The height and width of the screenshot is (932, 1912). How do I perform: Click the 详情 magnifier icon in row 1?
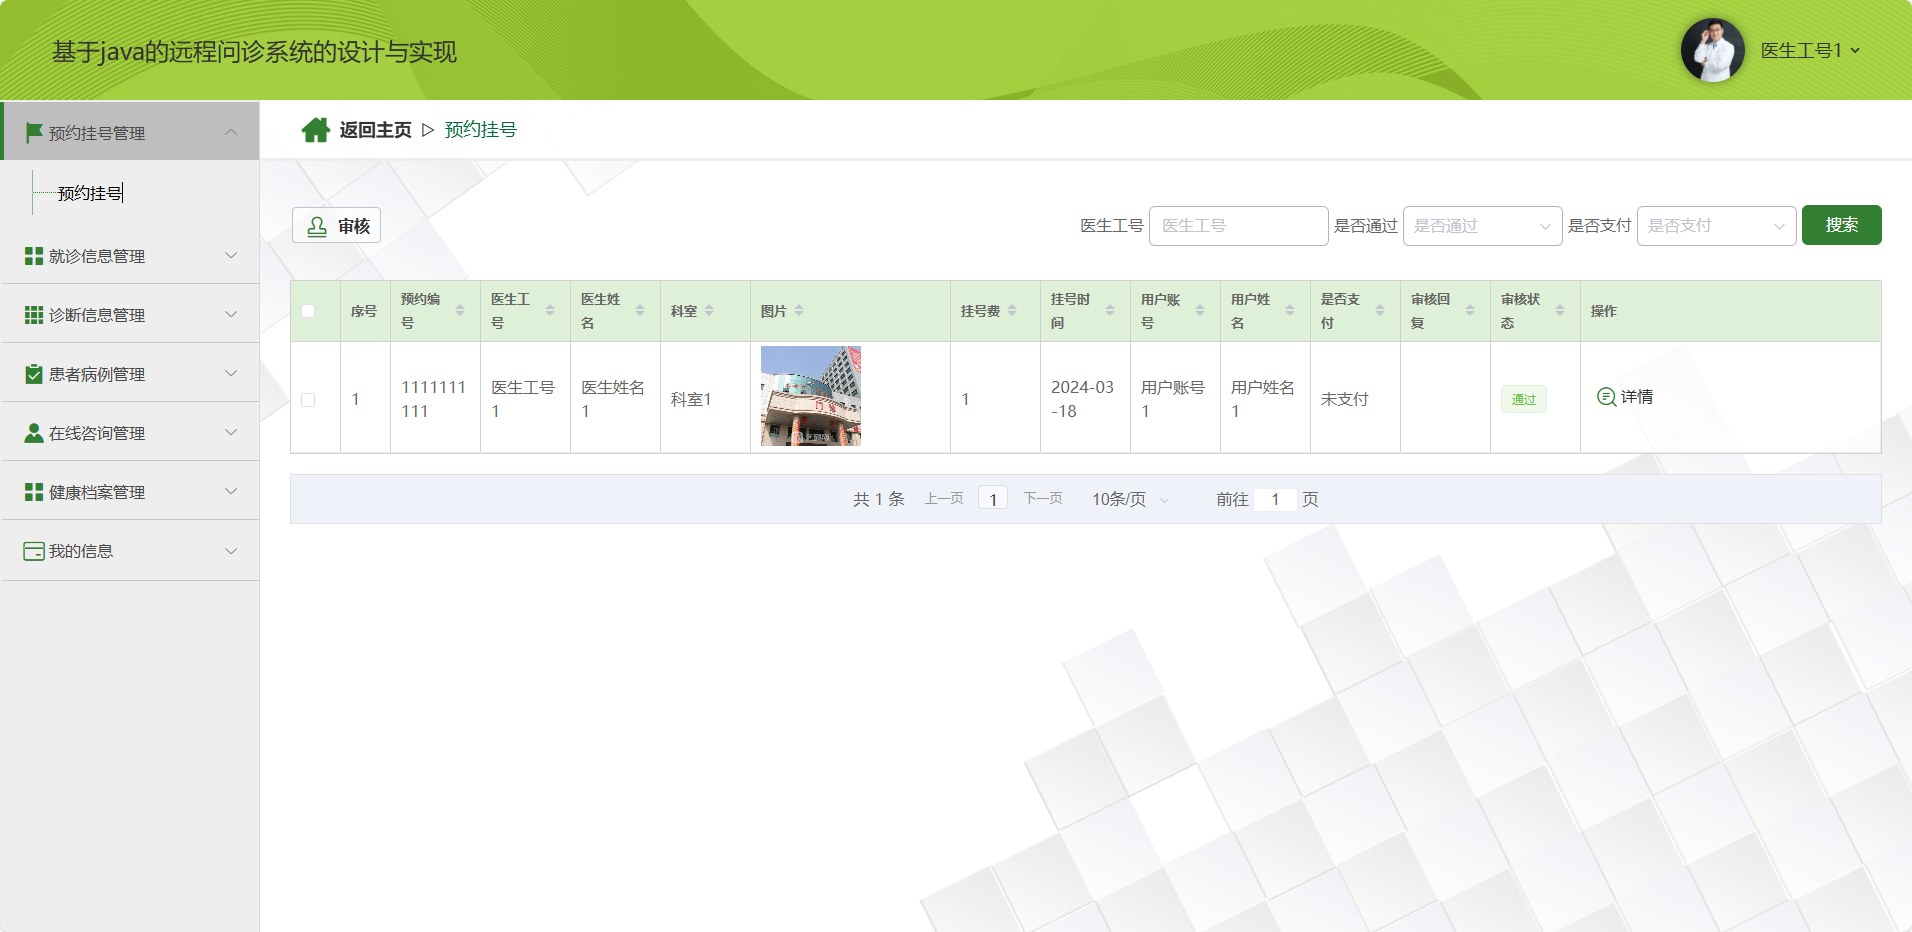tap(1606, 397)
